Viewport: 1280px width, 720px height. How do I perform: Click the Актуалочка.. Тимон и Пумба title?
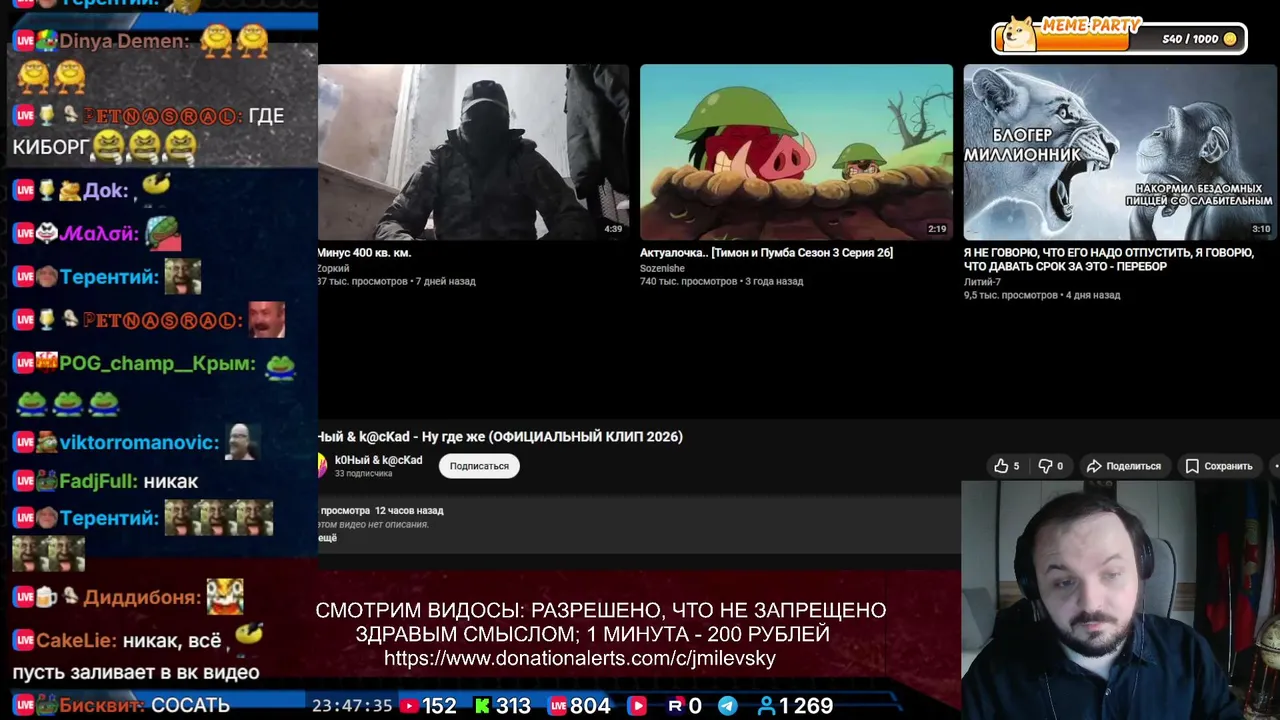click(x=766, y=253)
